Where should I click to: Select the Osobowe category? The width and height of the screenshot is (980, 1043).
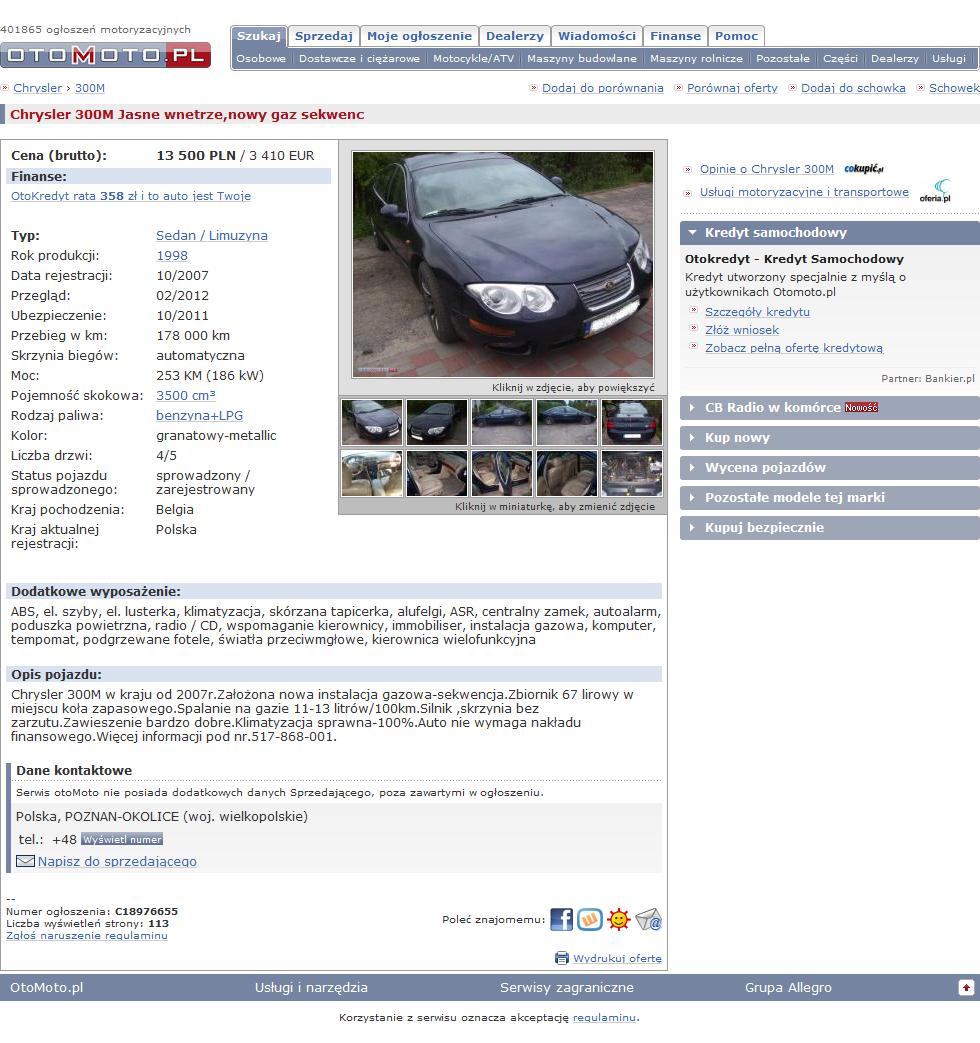pyautogui.click(x=261, y=59)
